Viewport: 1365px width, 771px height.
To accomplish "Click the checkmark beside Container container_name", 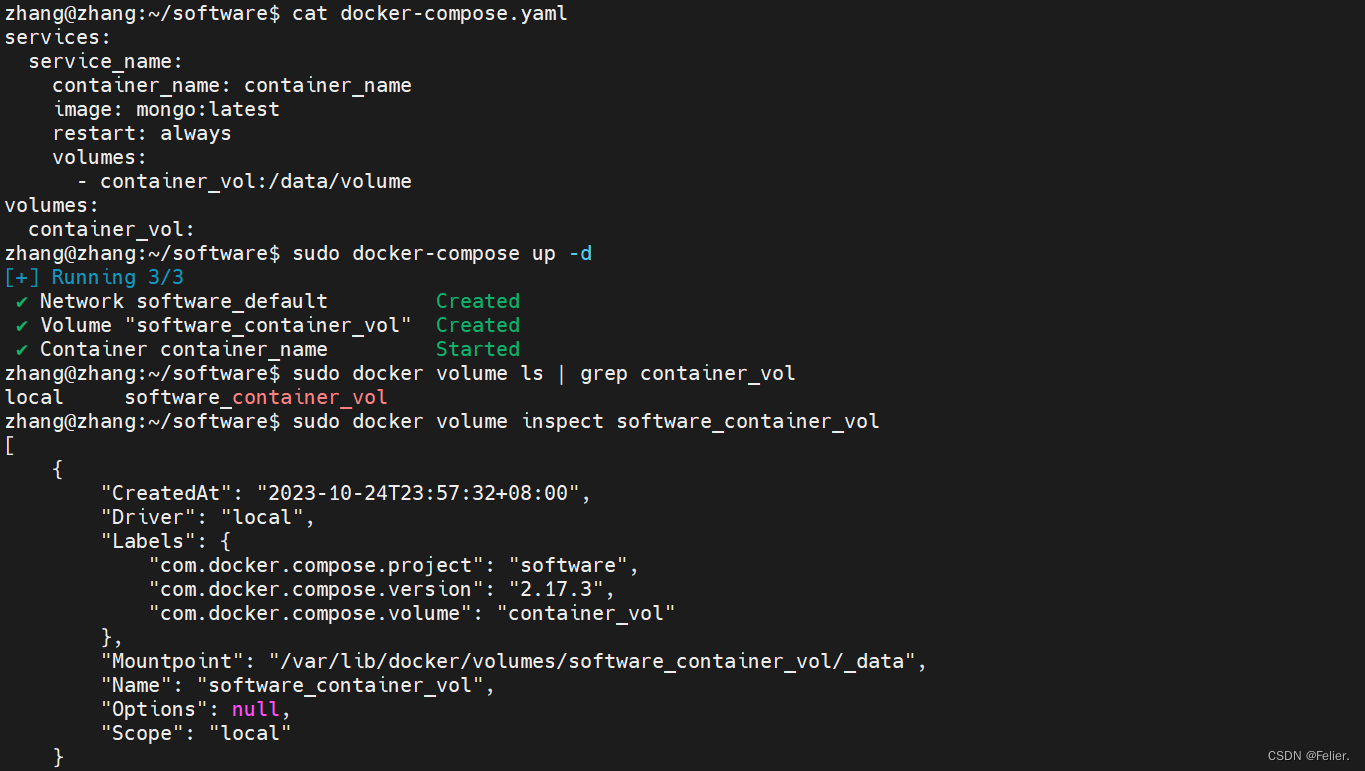I will [22, 349].
